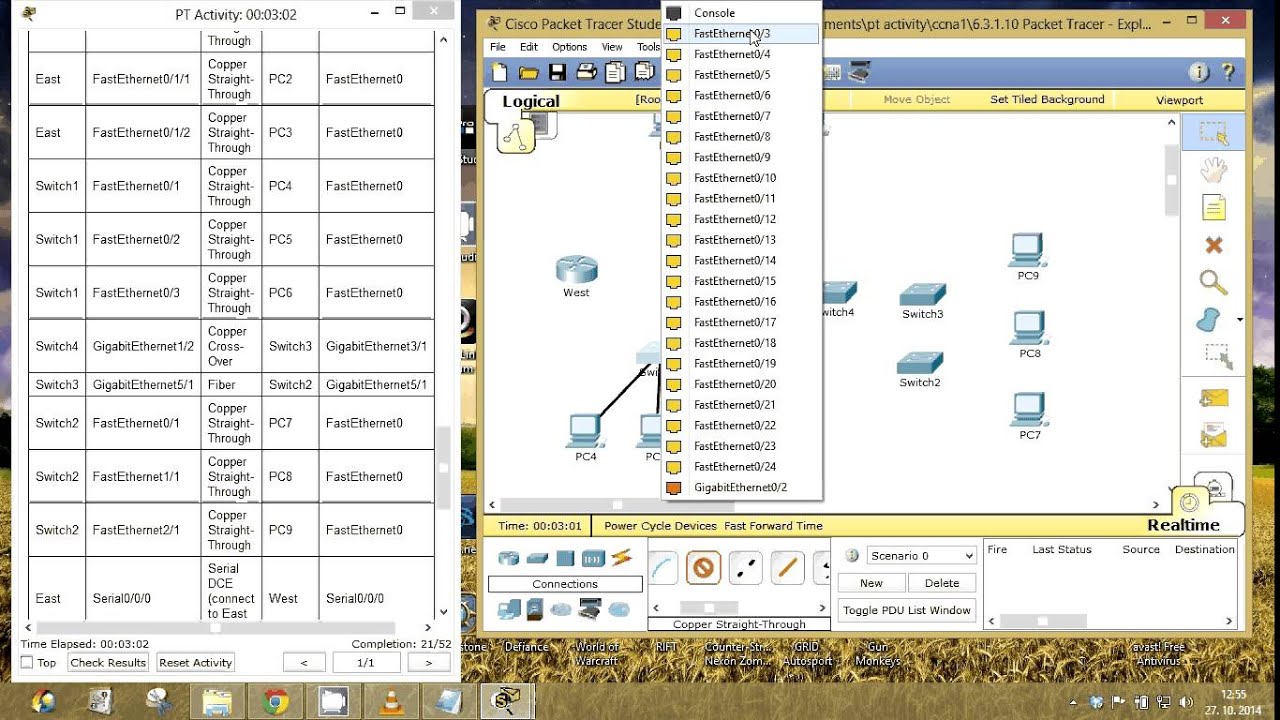1280x720 pixels.
Task: Go to previous activity page
Action: pos(304,662)
